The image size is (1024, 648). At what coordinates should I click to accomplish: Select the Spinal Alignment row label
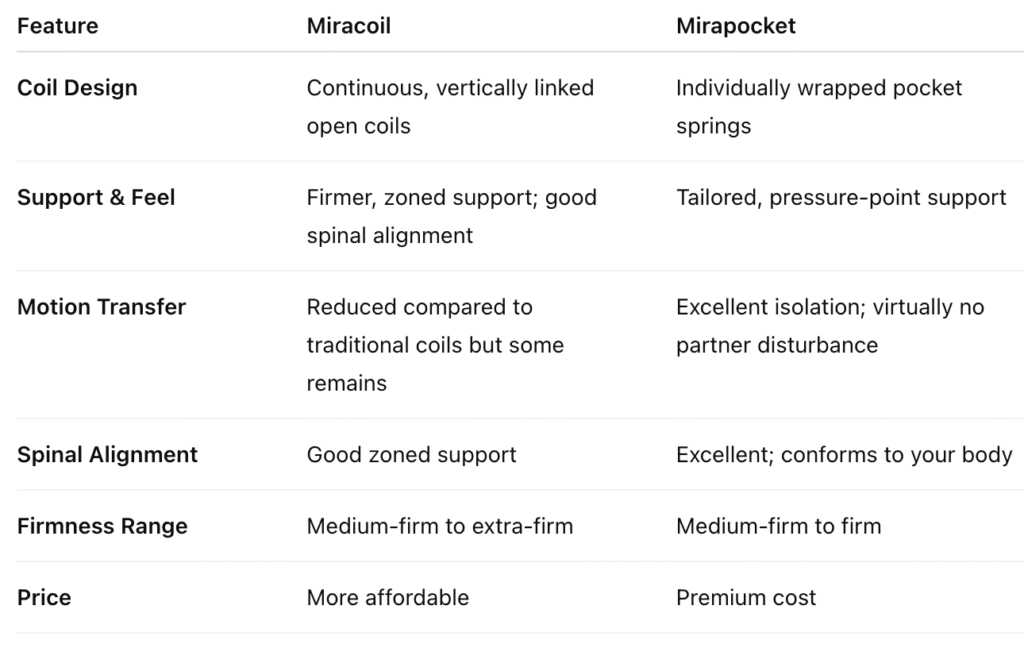click(x=107, y=455)
